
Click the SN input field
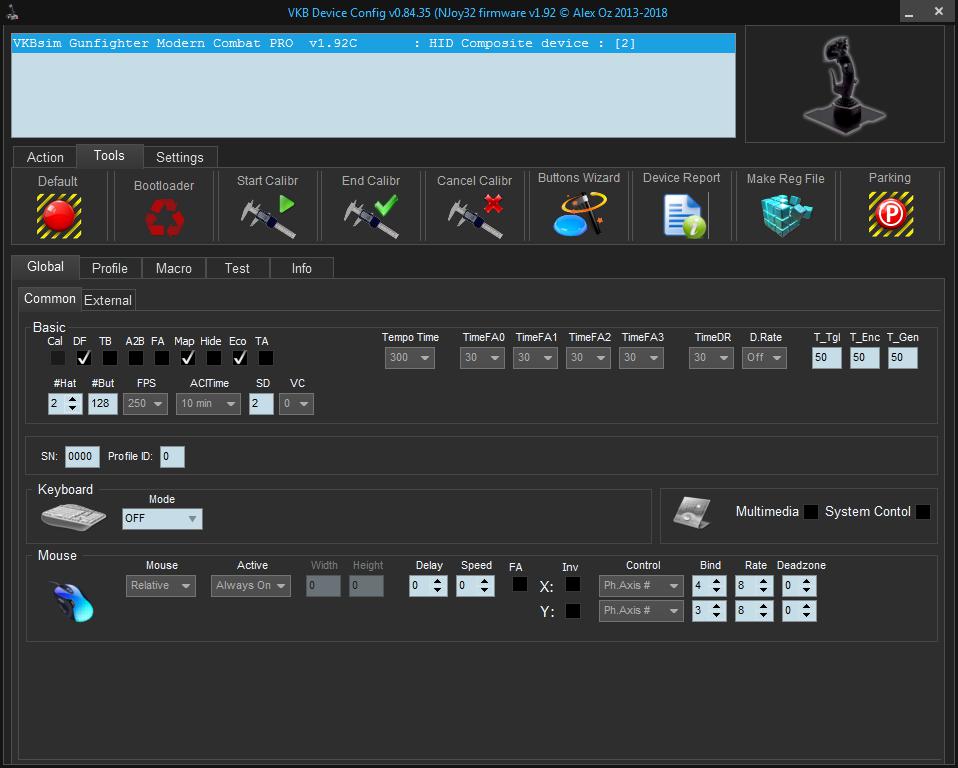coord(82,456)
